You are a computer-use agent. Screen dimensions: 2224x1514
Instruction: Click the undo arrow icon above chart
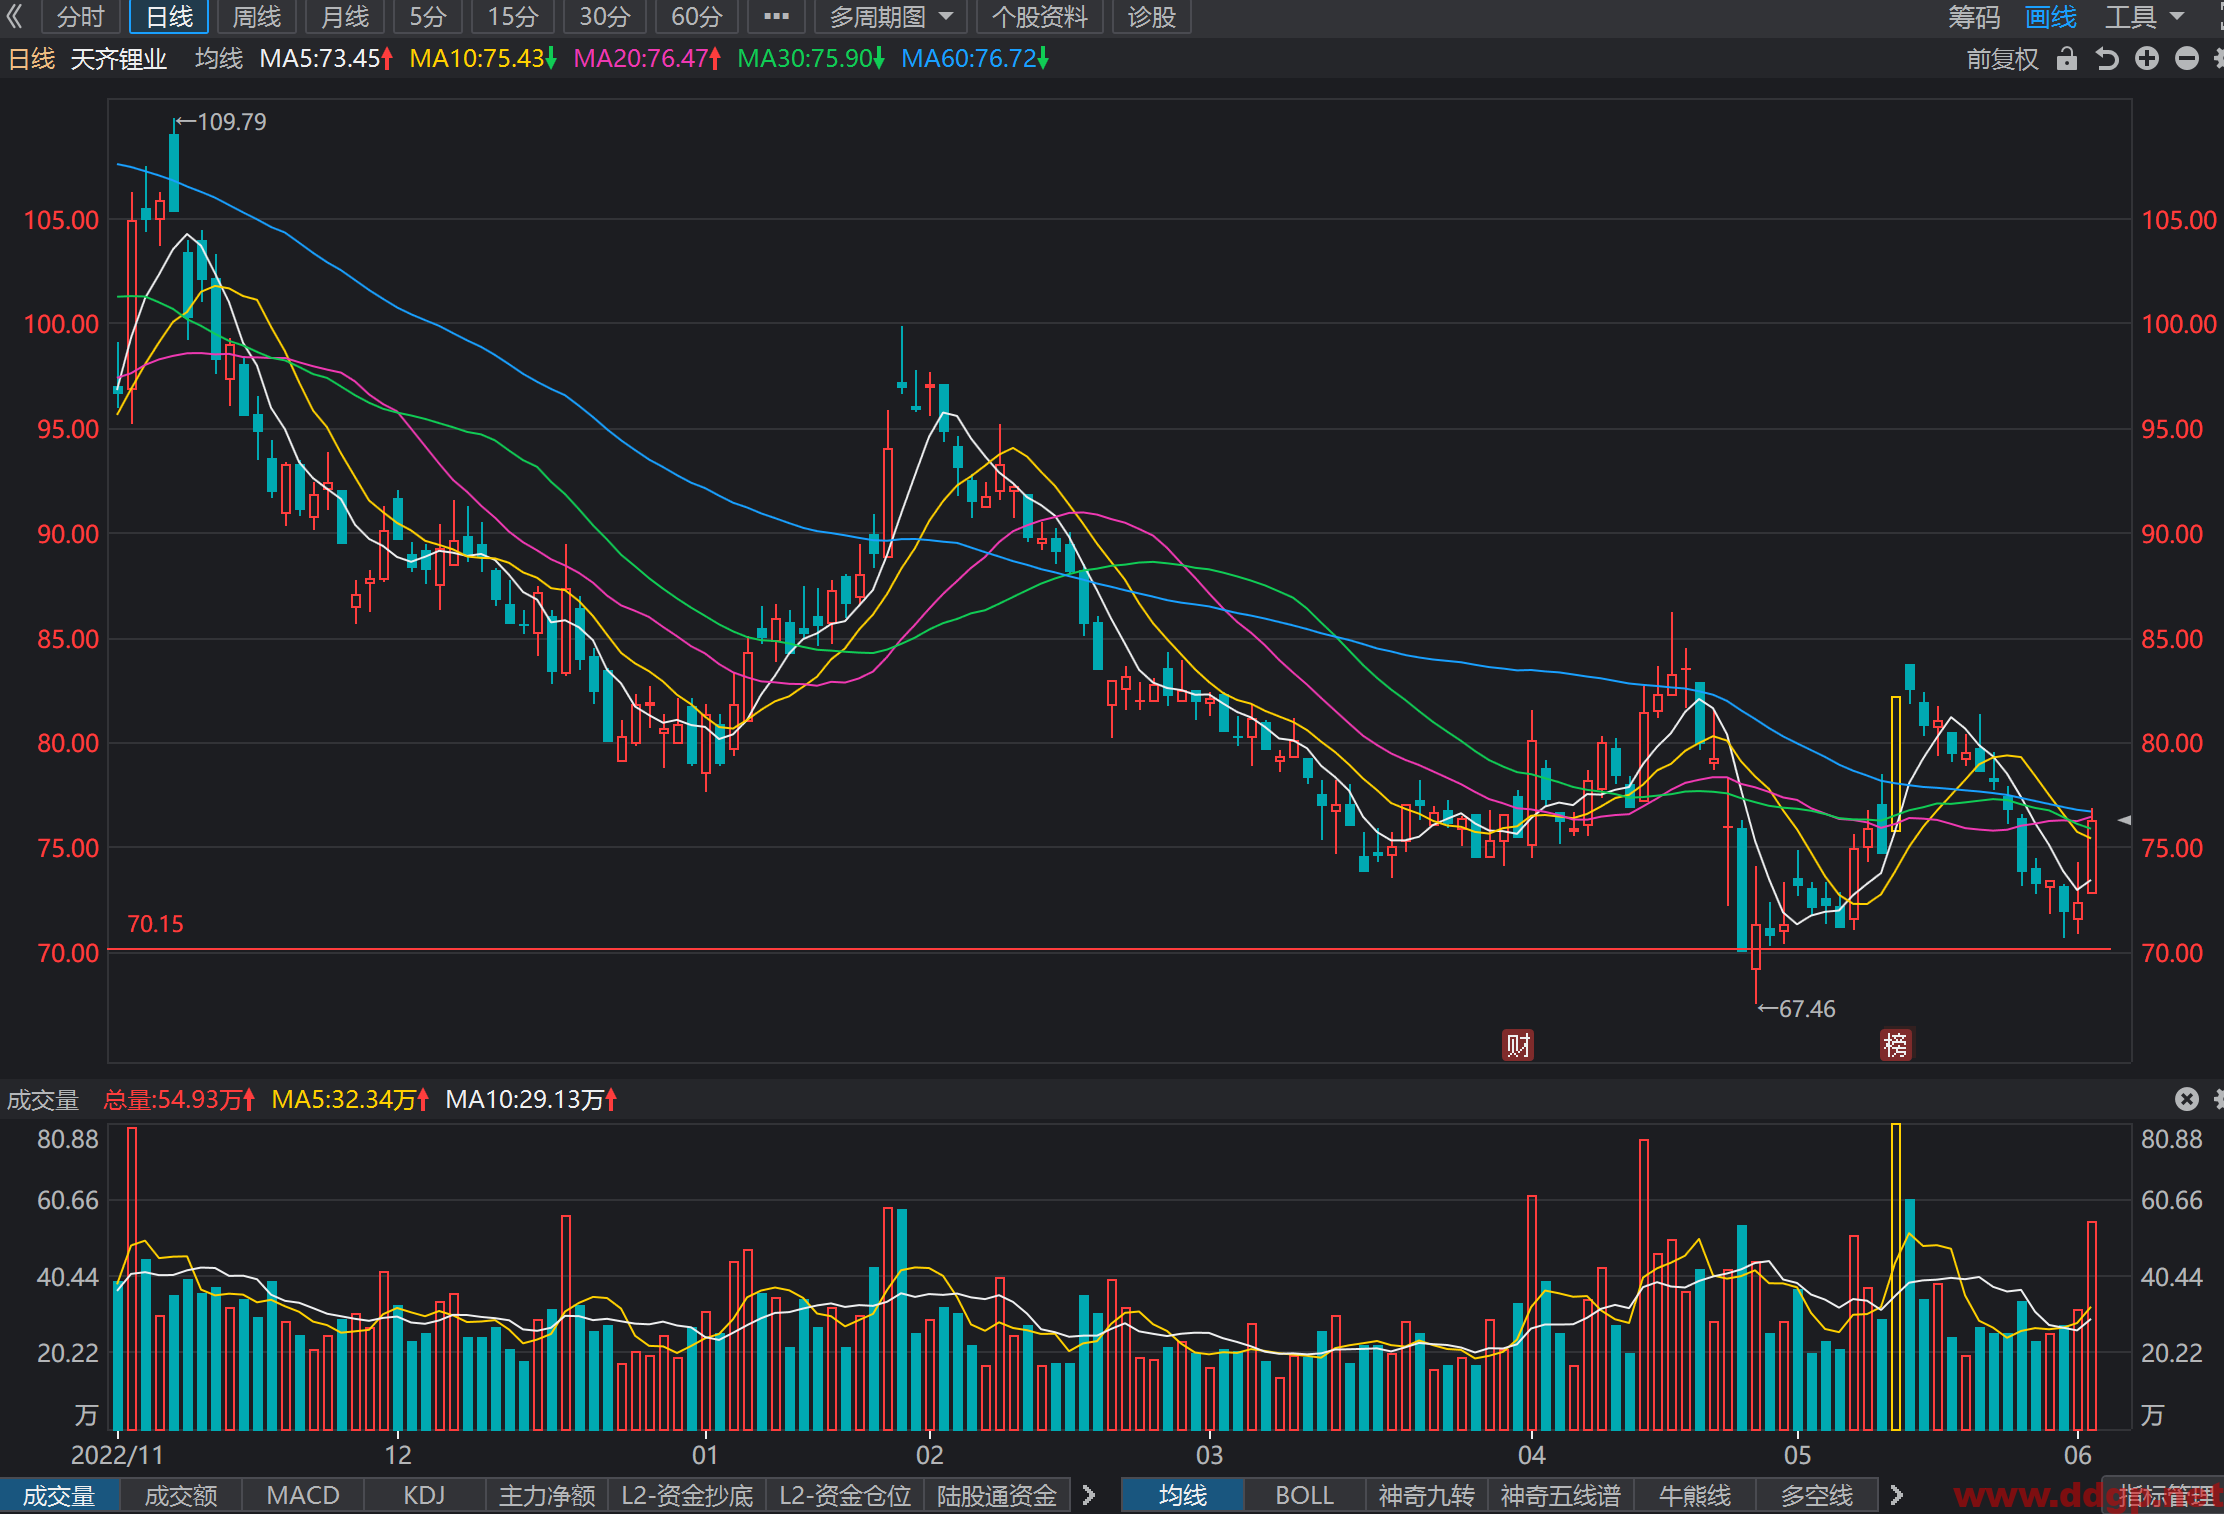[x=2107, y=59]
